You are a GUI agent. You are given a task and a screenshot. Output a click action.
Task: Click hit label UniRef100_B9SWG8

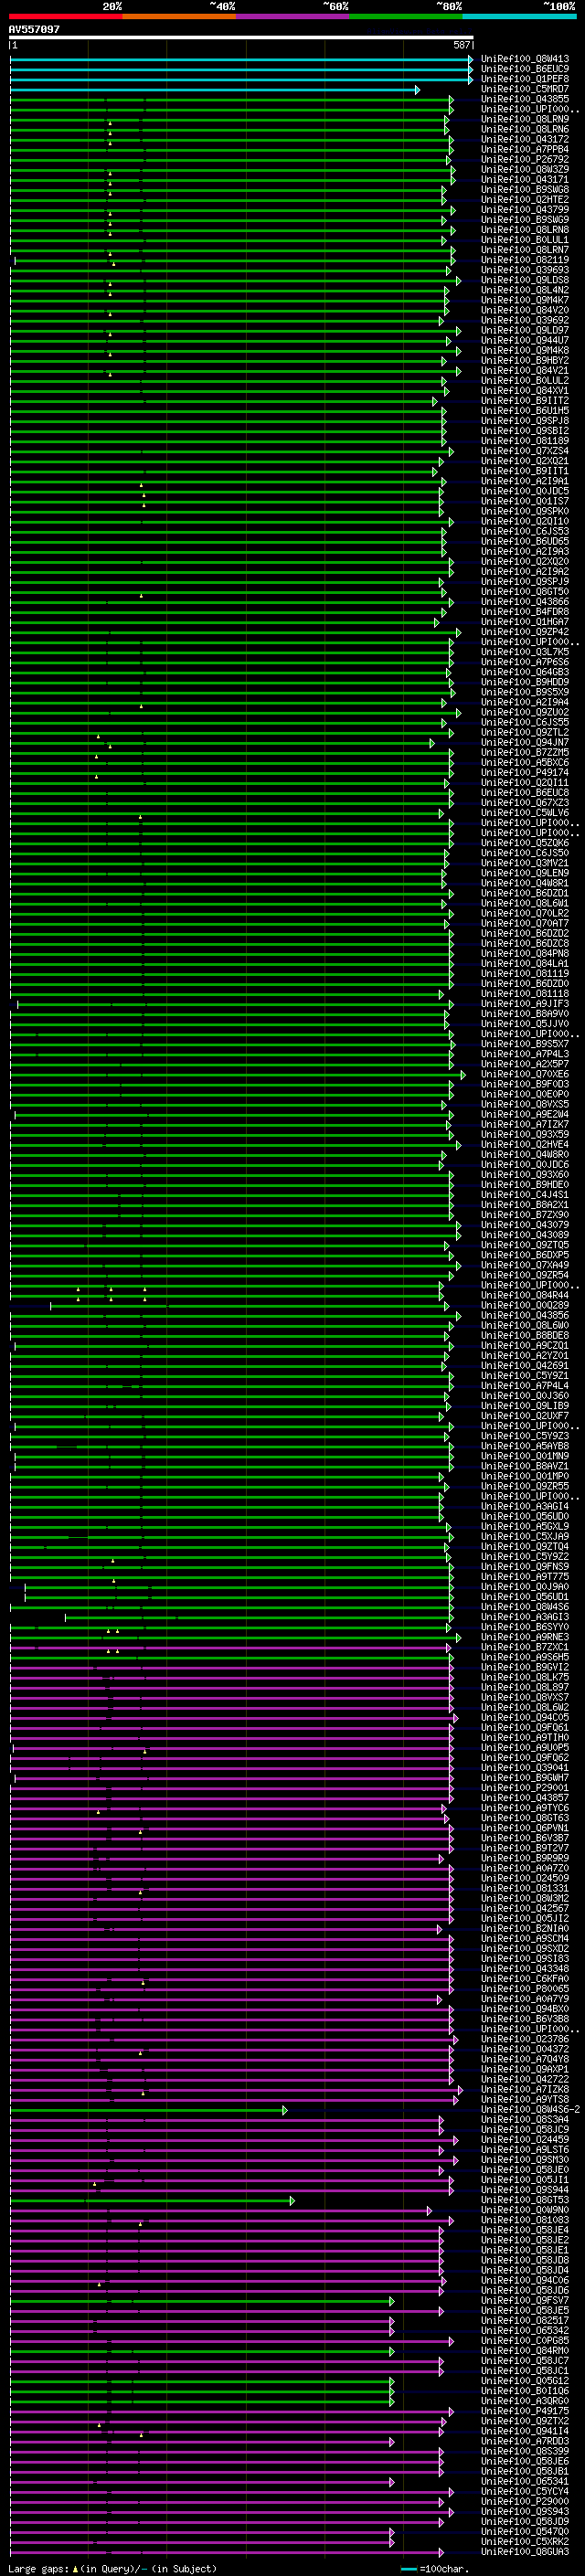[x=525, y=189]
